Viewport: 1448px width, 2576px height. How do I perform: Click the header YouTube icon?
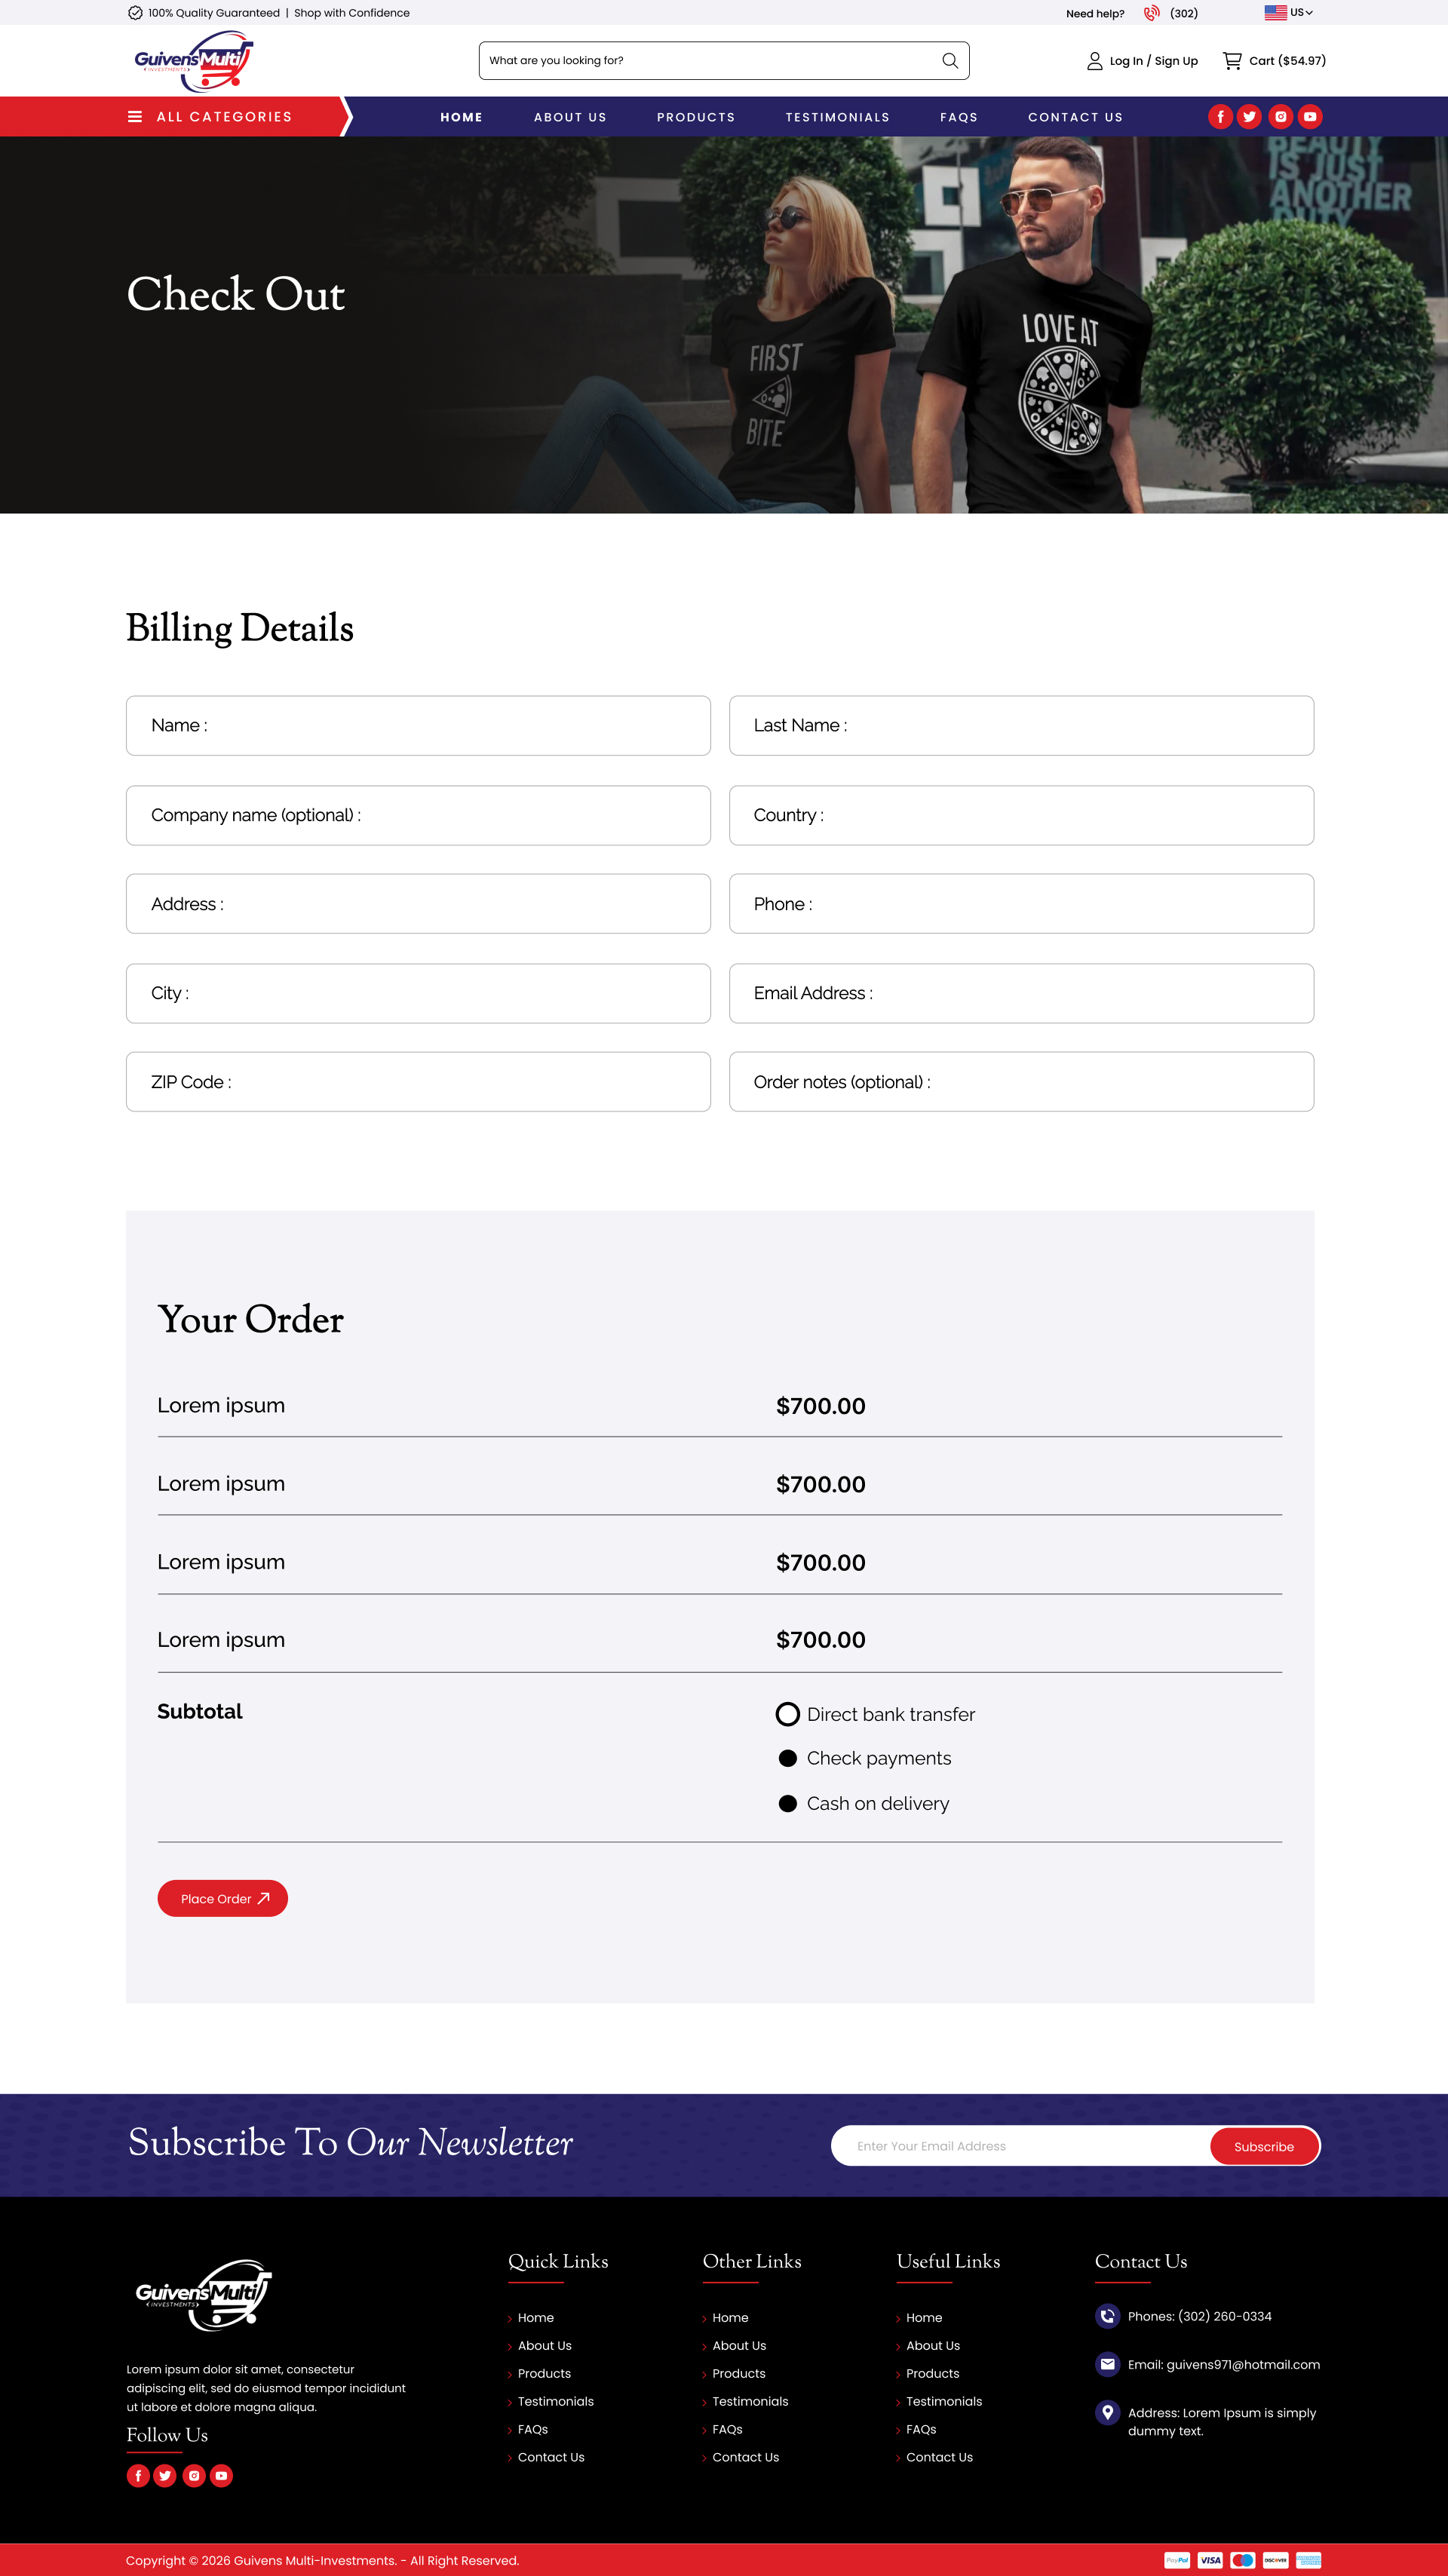1310,117
